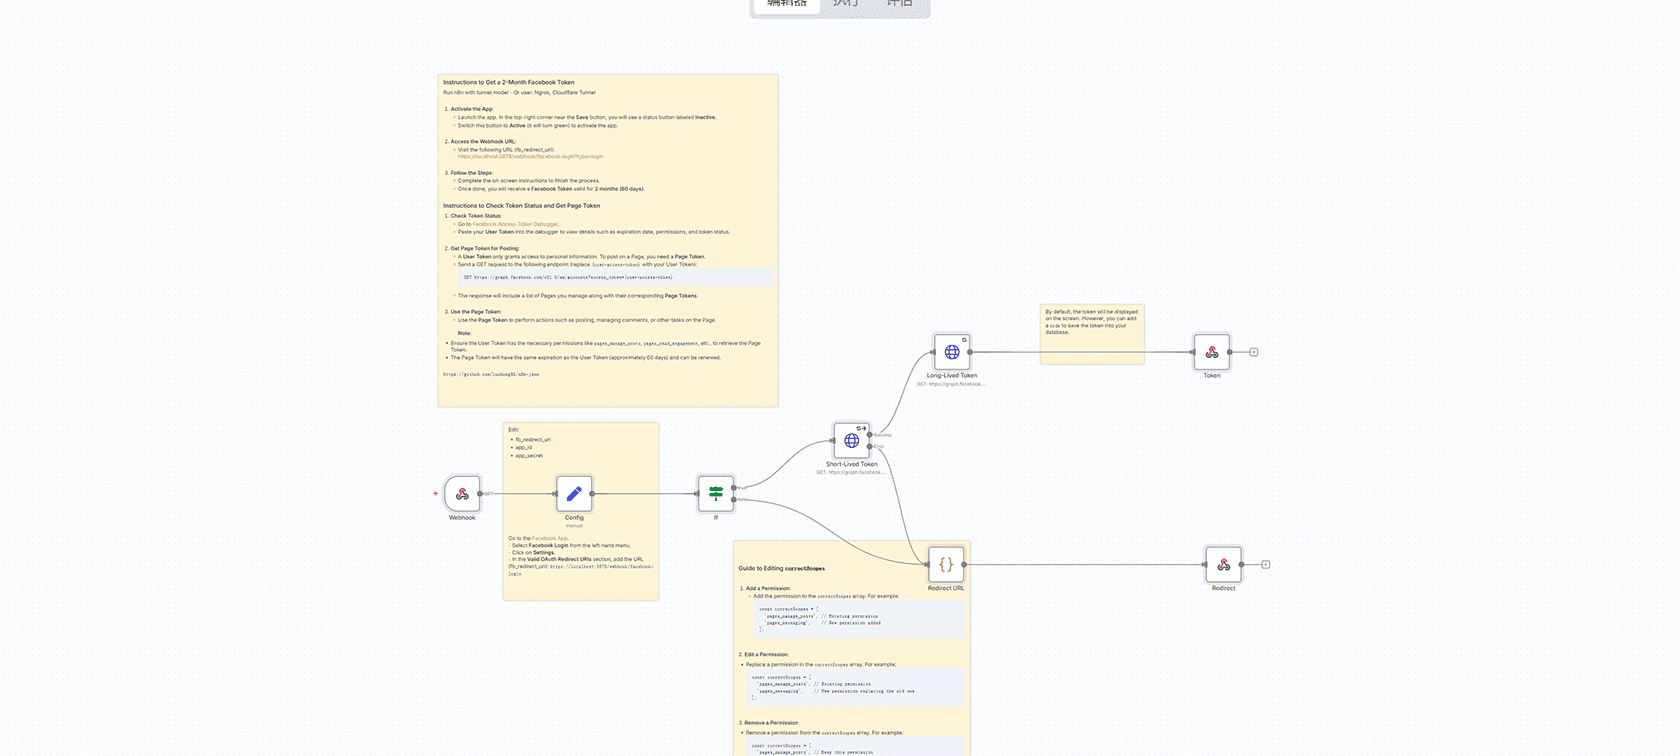The height and width of the screenshot is (756, 1680).
Task: Follow the Facebook App link in Config note
Action: pos(549,538)
